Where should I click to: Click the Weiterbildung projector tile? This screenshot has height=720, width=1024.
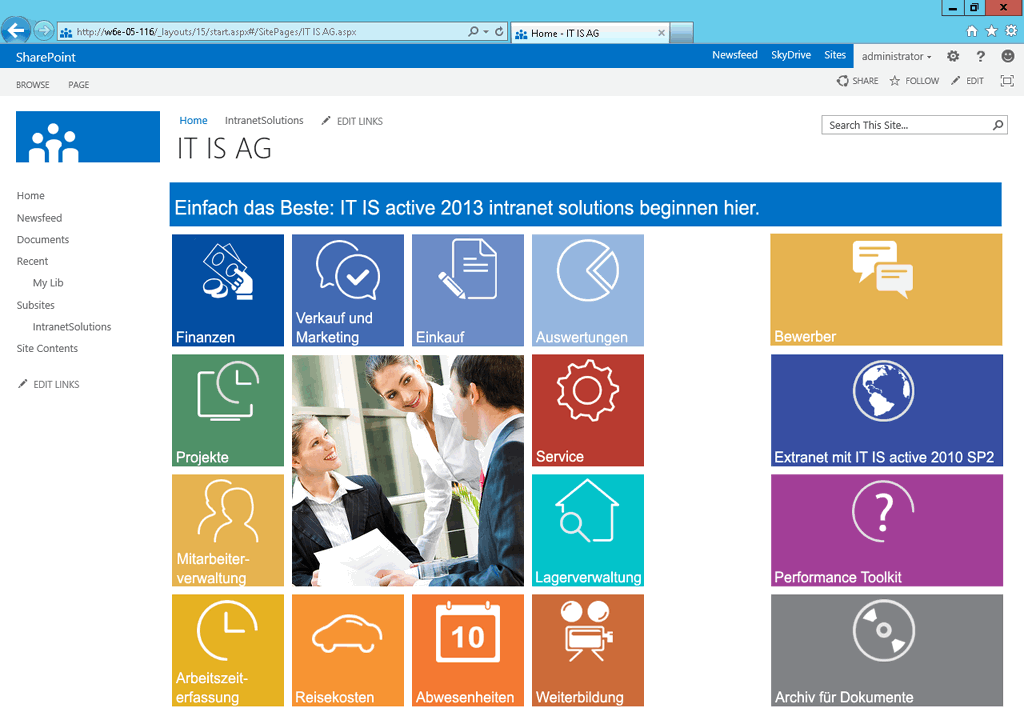[x=588, y=650]
